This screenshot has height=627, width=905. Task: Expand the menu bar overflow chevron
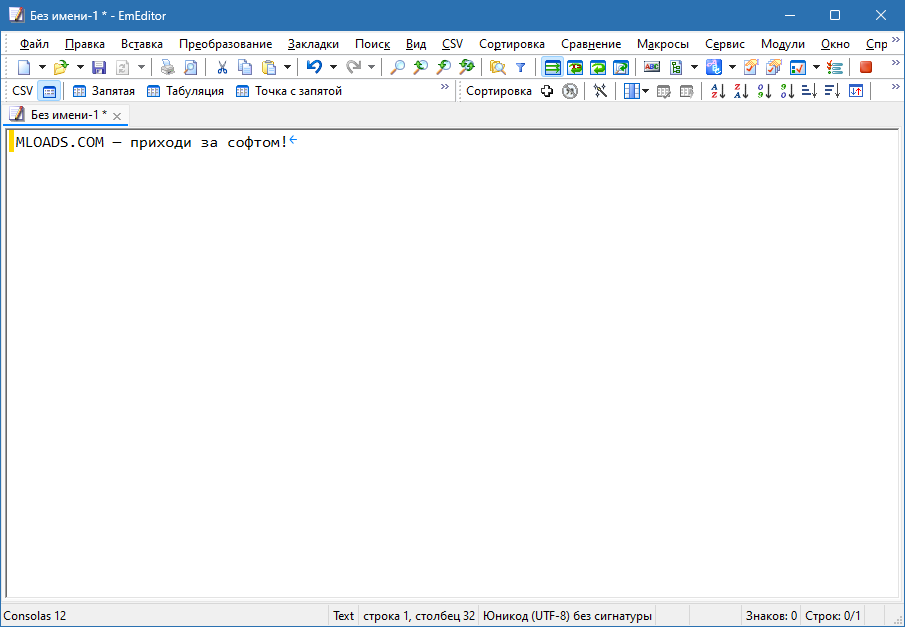click(896, 40)
